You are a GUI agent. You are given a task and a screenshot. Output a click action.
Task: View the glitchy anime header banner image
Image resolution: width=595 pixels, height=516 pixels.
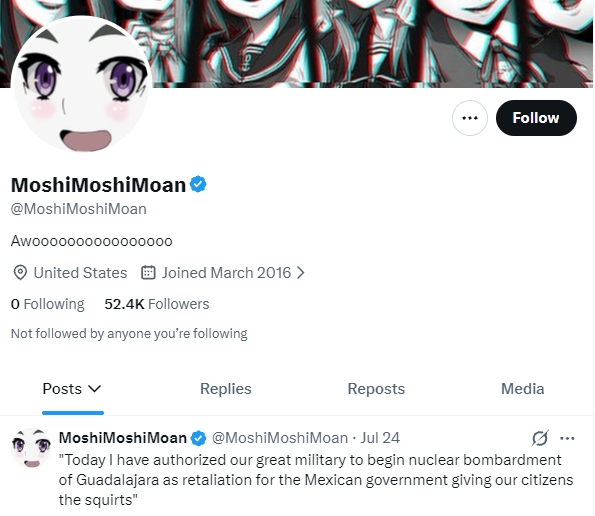pos(372,44)
